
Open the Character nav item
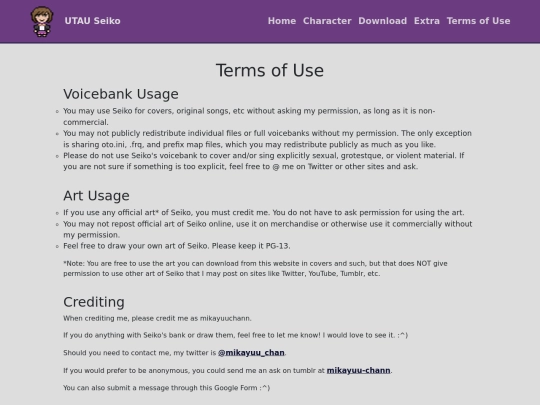point(327,21)
